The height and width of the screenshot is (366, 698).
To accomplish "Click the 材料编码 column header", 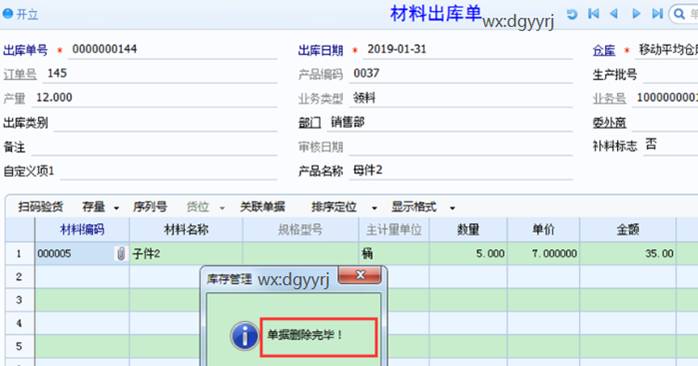I will point(82,230).
